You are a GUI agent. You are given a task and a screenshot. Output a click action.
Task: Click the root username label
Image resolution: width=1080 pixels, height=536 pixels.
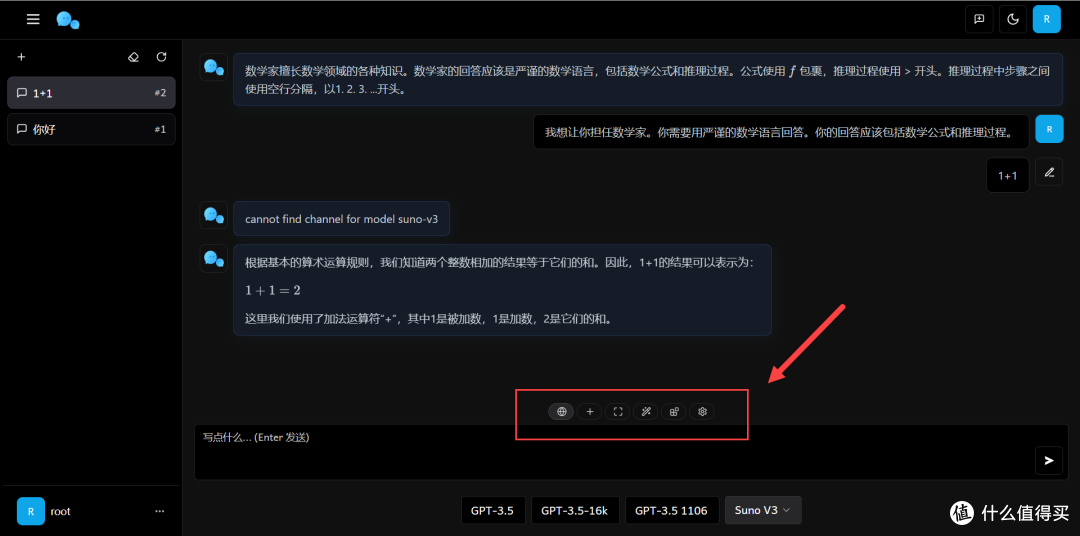coord(61,511)
